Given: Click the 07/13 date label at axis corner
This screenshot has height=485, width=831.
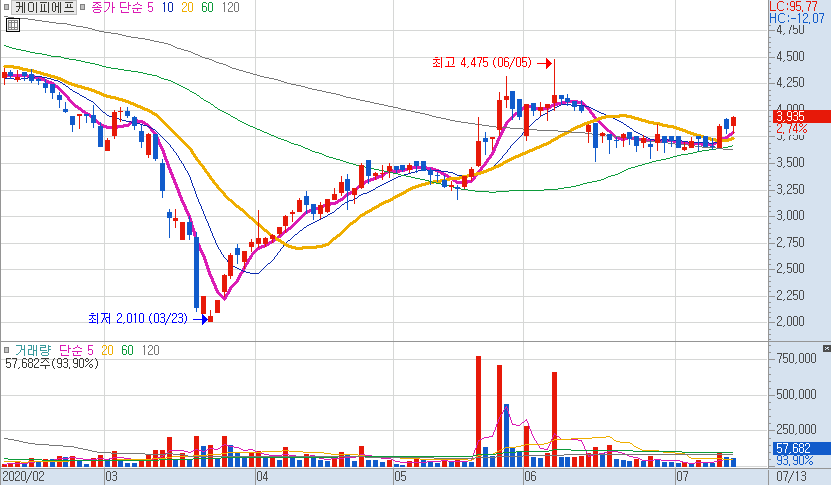Looking at the screenshot, I should pos(791,476).
